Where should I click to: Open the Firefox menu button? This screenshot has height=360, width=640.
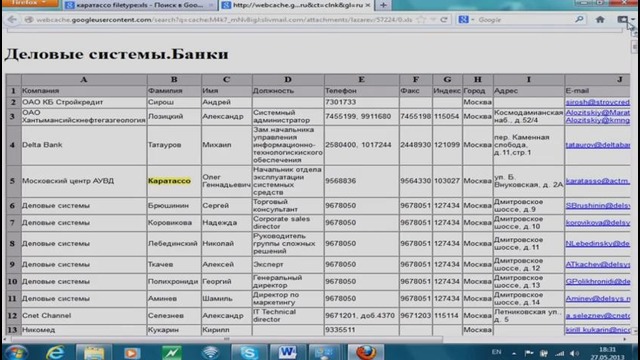[29, 3]
